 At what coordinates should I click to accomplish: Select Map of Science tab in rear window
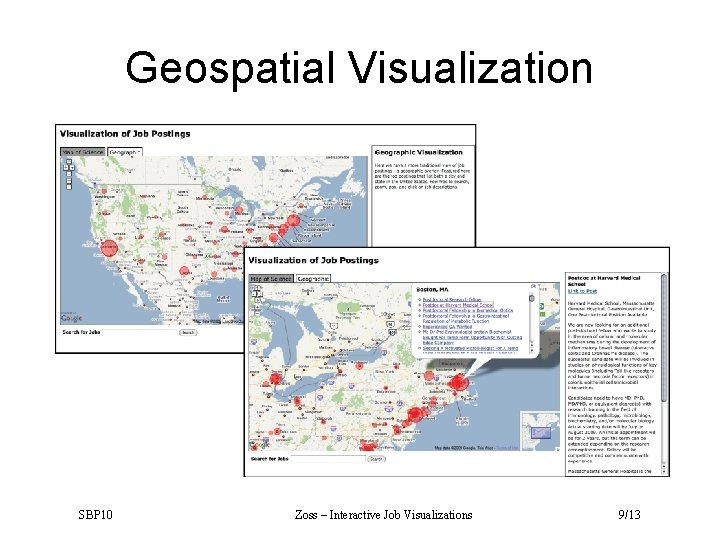point(83,152)
